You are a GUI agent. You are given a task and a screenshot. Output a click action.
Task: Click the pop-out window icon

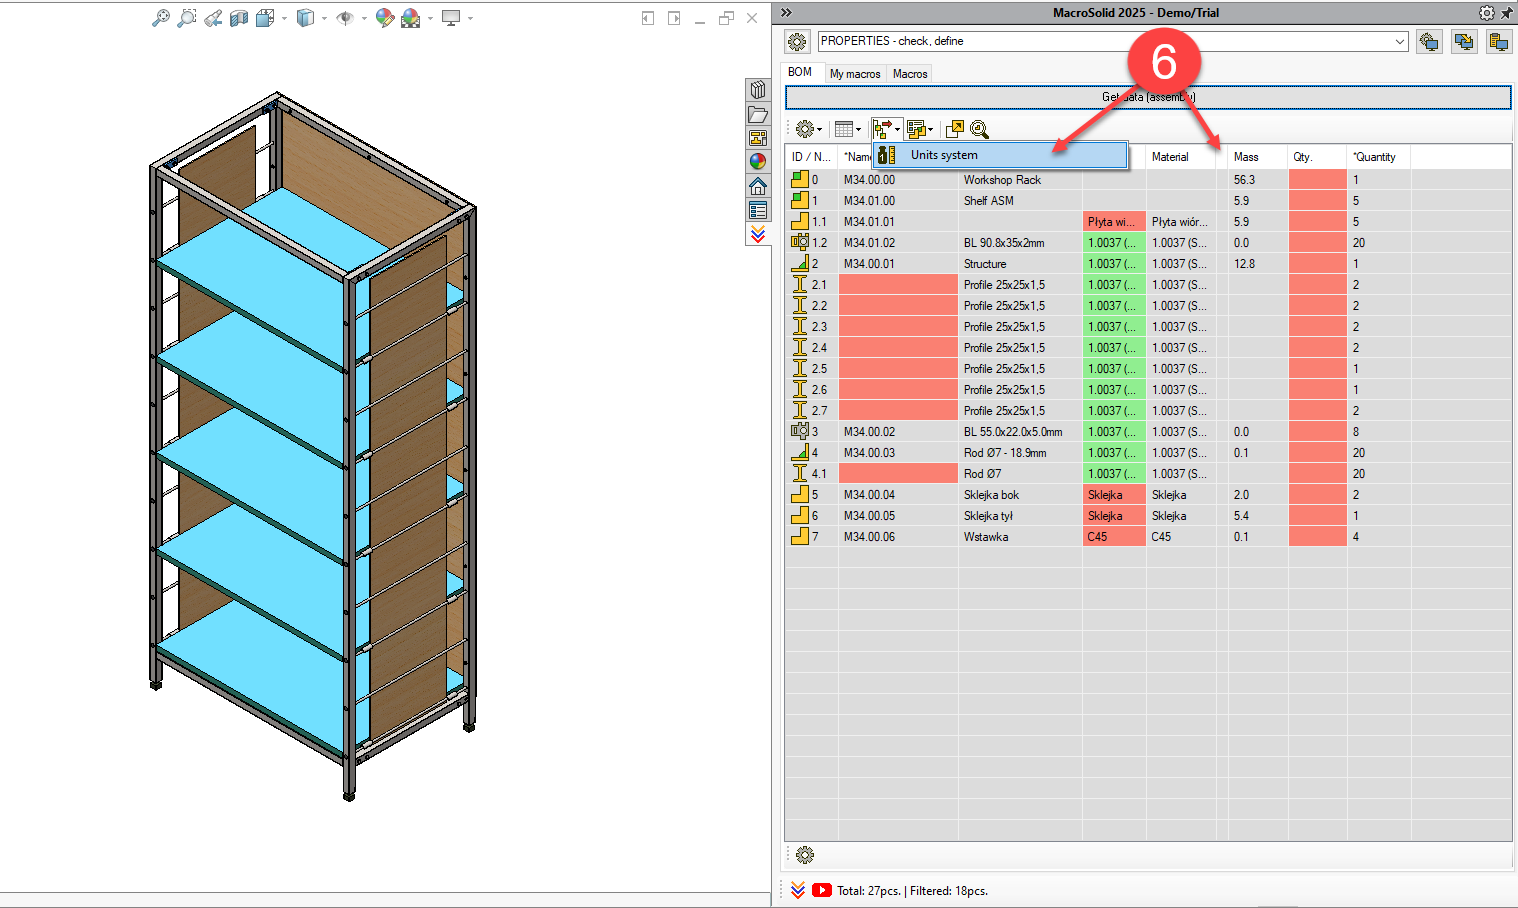click(x=955, y=129)
